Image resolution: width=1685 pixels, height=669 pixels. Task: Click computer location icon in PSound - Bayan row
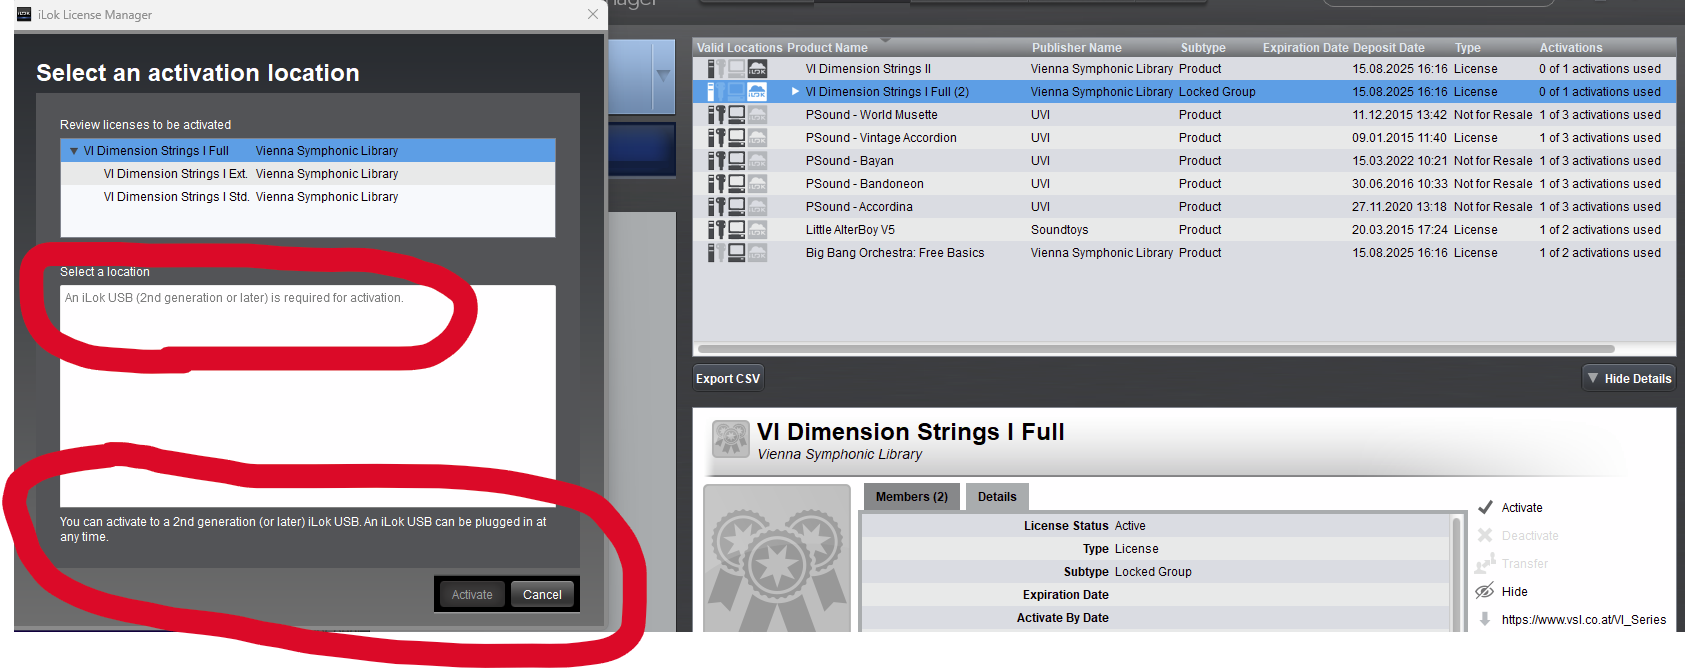[x=737, y=161]
